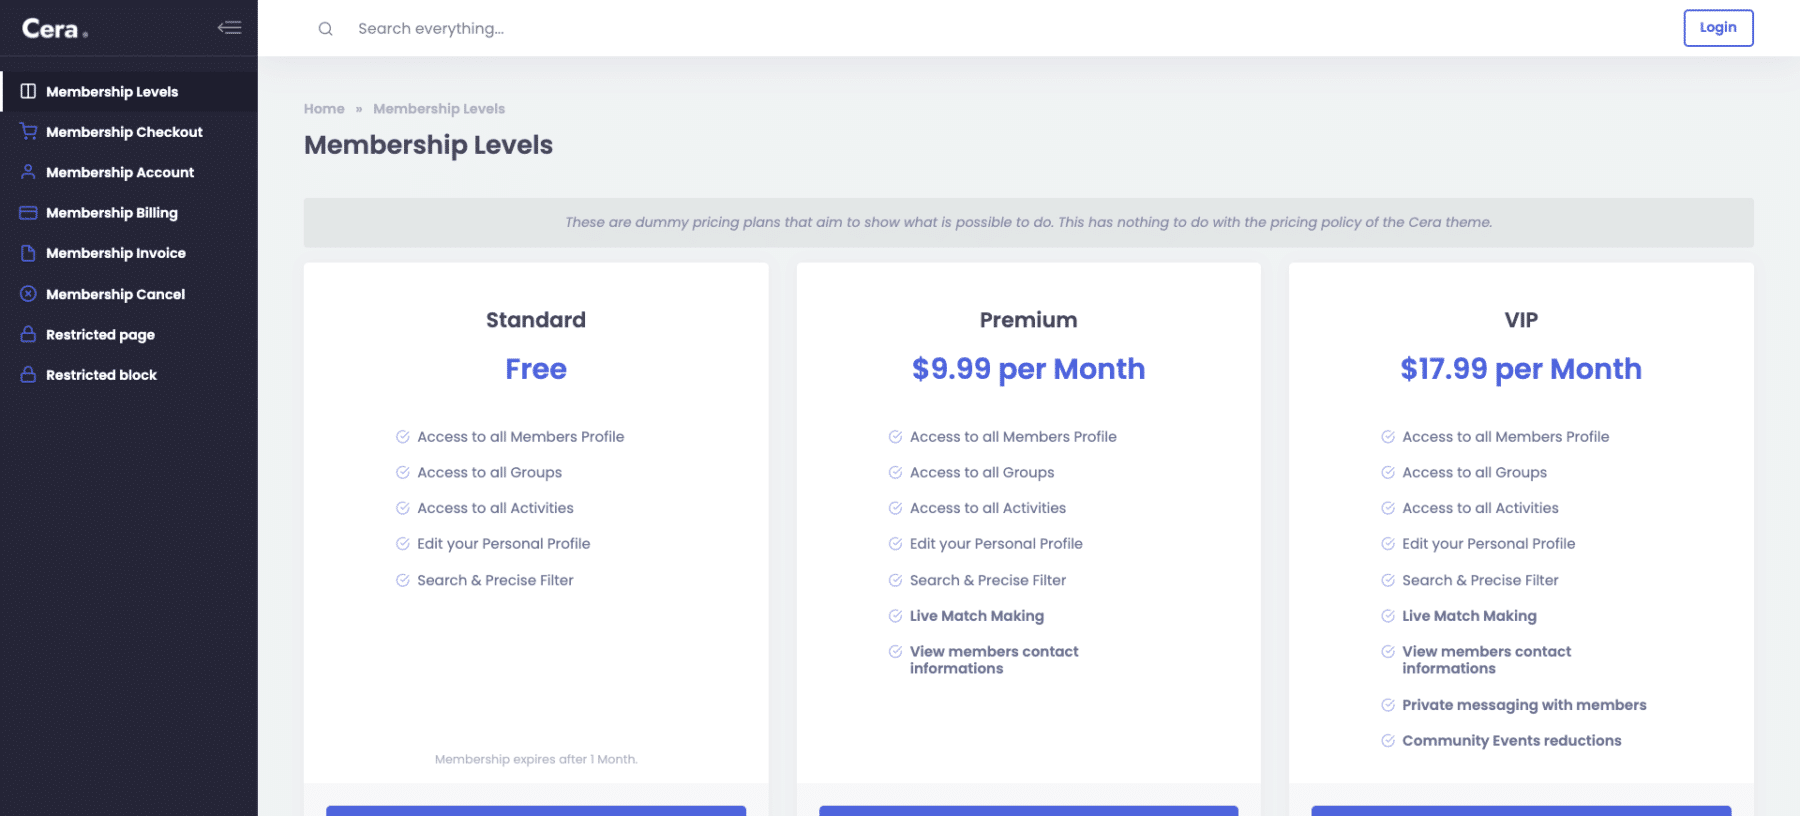Click the Membership Account person icon
Screen dimensions: 1800x816
coord(27,172)
